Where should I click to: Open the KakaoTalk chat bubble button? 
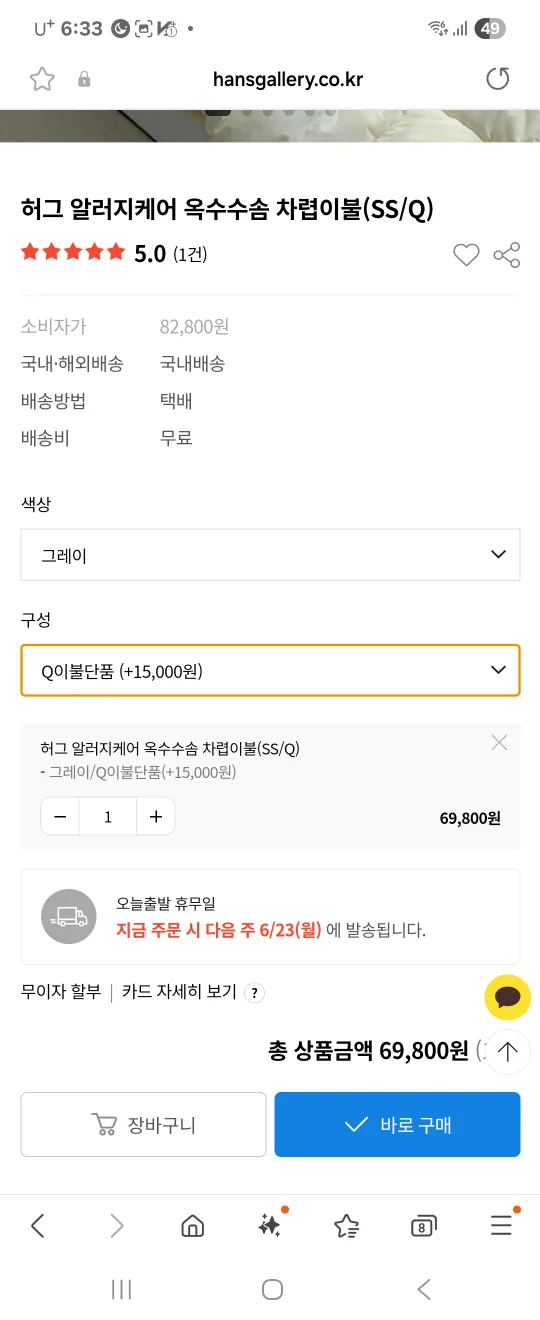coord(507,996)
